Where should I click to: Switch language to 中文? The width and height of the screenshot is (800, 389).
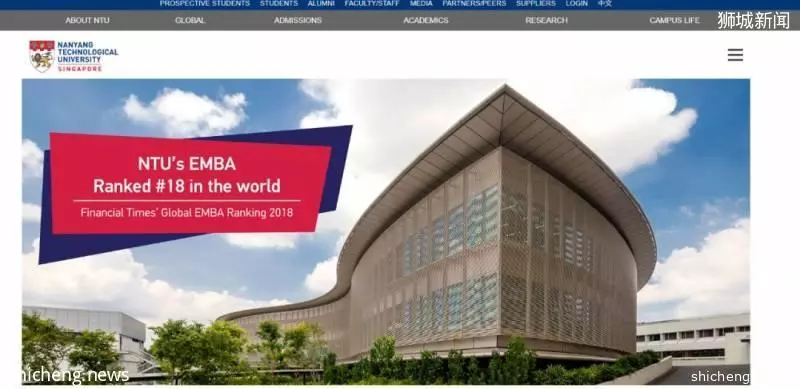[605, 4]
